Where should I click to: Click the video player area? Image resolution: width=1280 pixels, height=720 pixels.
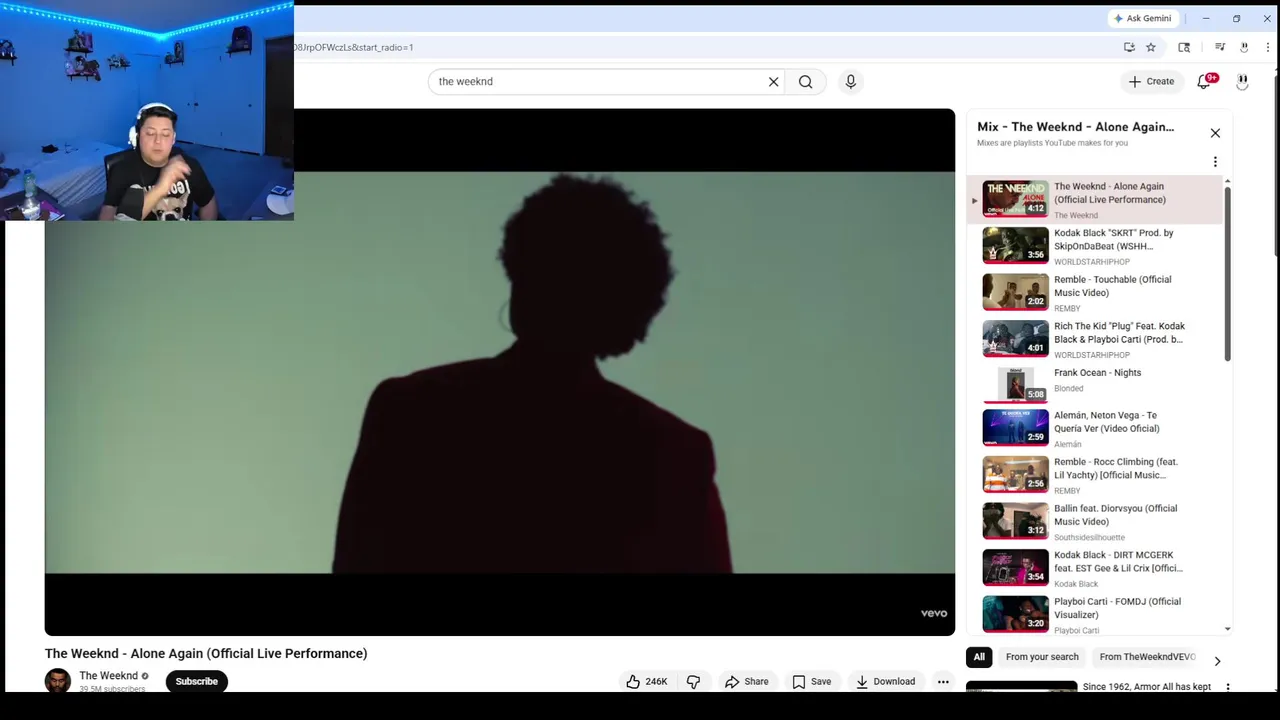coord(500,372)
